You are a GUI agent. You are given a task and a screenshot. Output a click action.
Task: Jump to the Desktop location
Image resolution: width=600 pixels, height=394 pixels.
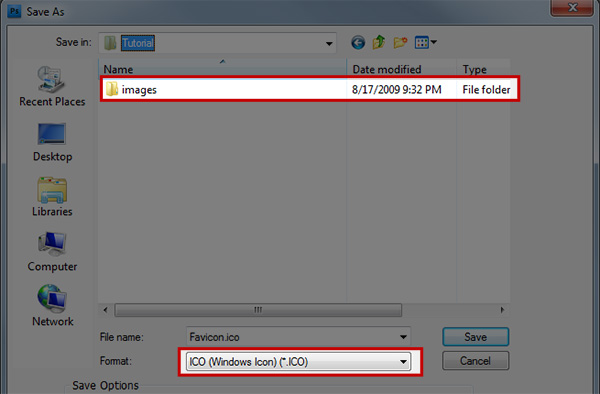52,142
